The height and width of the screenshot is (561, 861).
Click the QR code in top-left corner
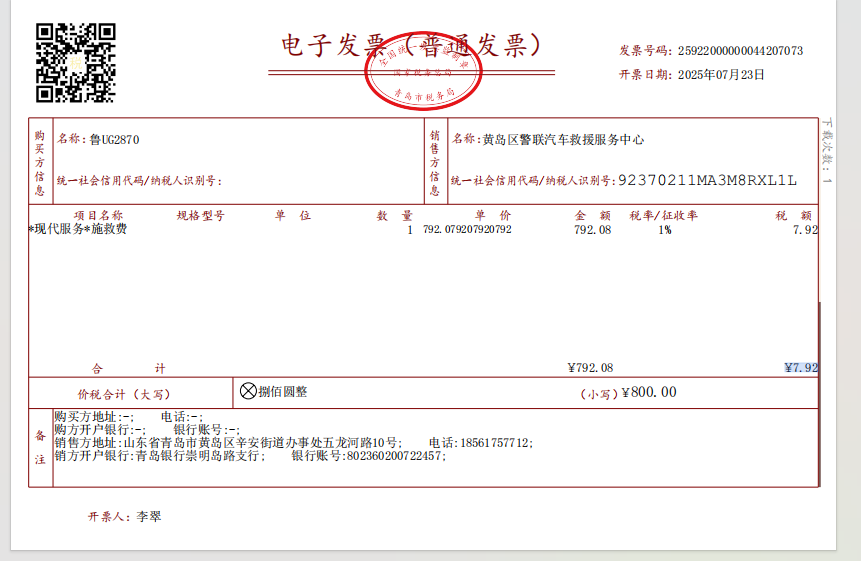76,62
